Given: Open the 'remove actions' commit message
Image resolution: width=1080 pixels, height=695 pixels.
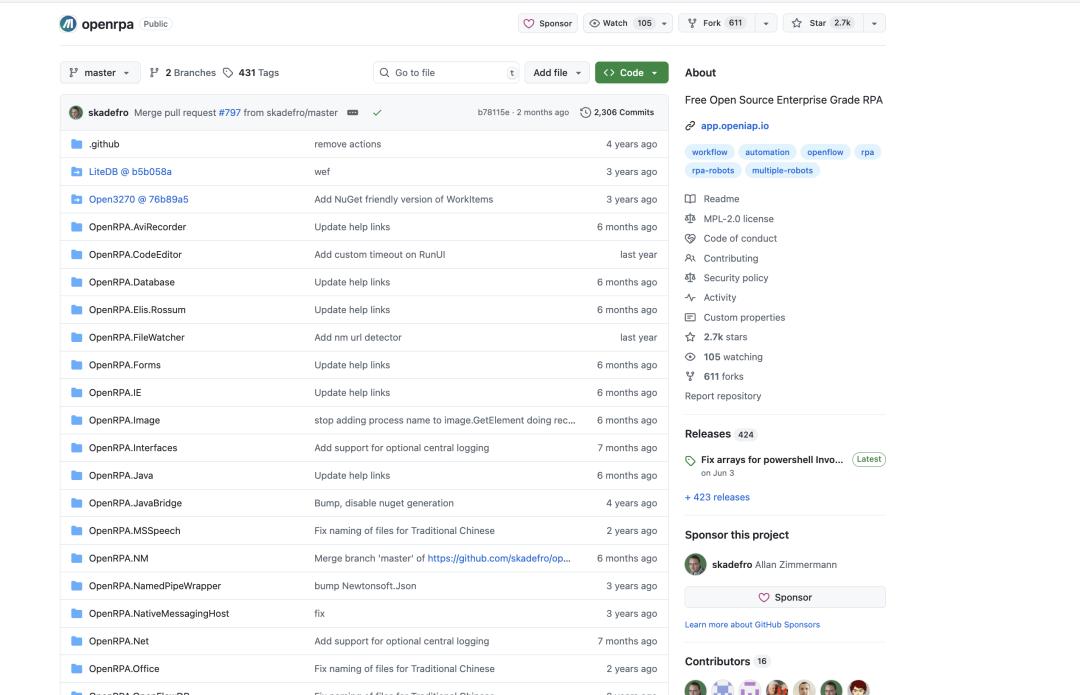Looking at the screenshot, I should [348, 144].
